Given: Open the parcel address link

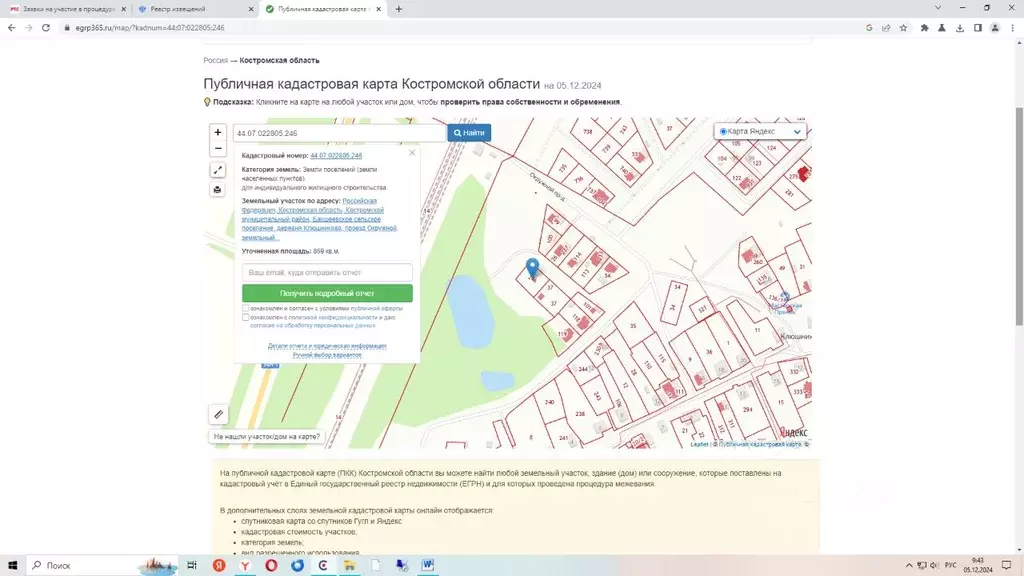Looking at the screenshot, I should point(319,219).
